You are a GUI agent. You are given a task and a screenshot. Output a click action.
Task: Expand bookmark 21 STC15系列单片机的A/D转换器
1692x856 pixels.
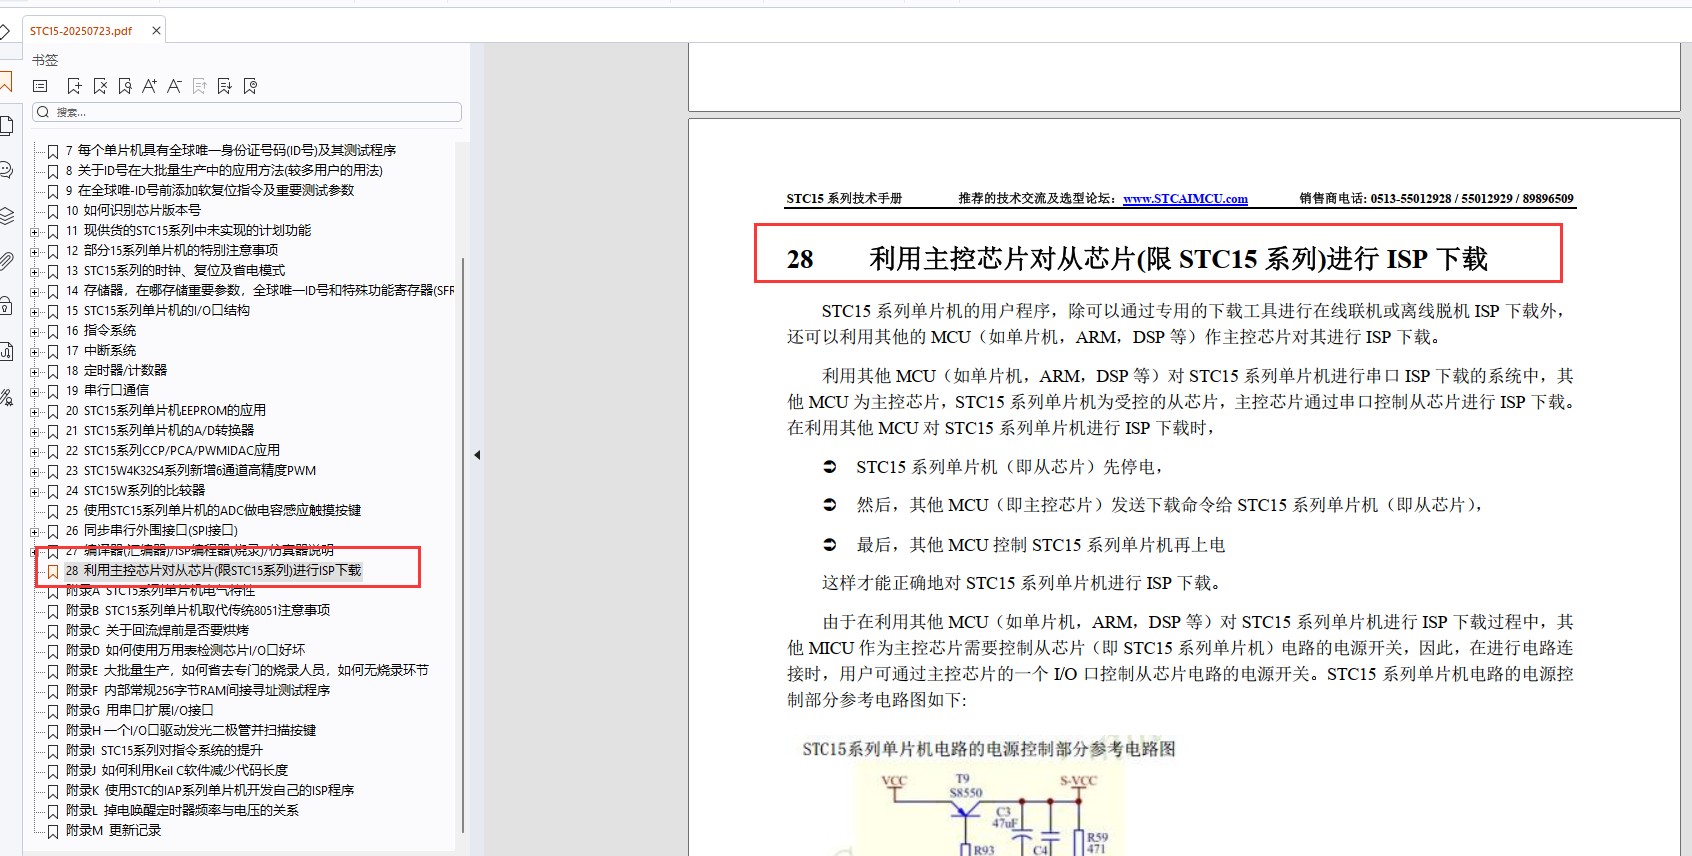pyautogui.click(x=35, y=431)
